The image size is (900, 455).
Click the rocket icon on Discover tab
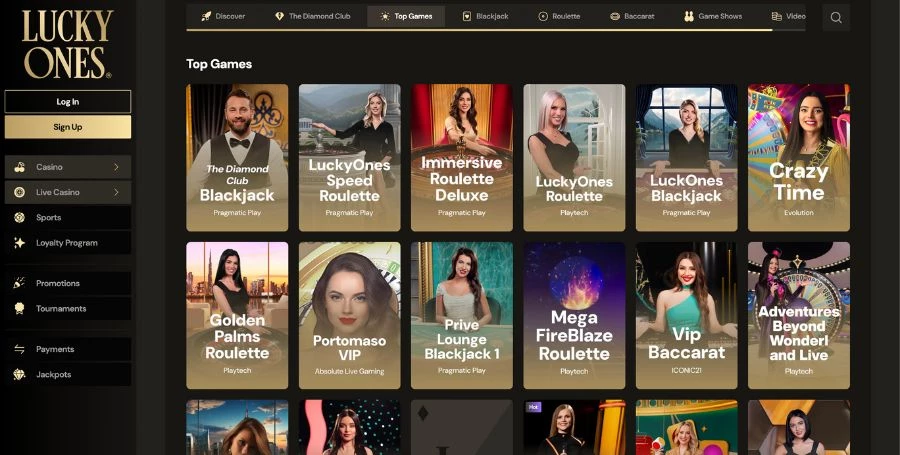207,16
